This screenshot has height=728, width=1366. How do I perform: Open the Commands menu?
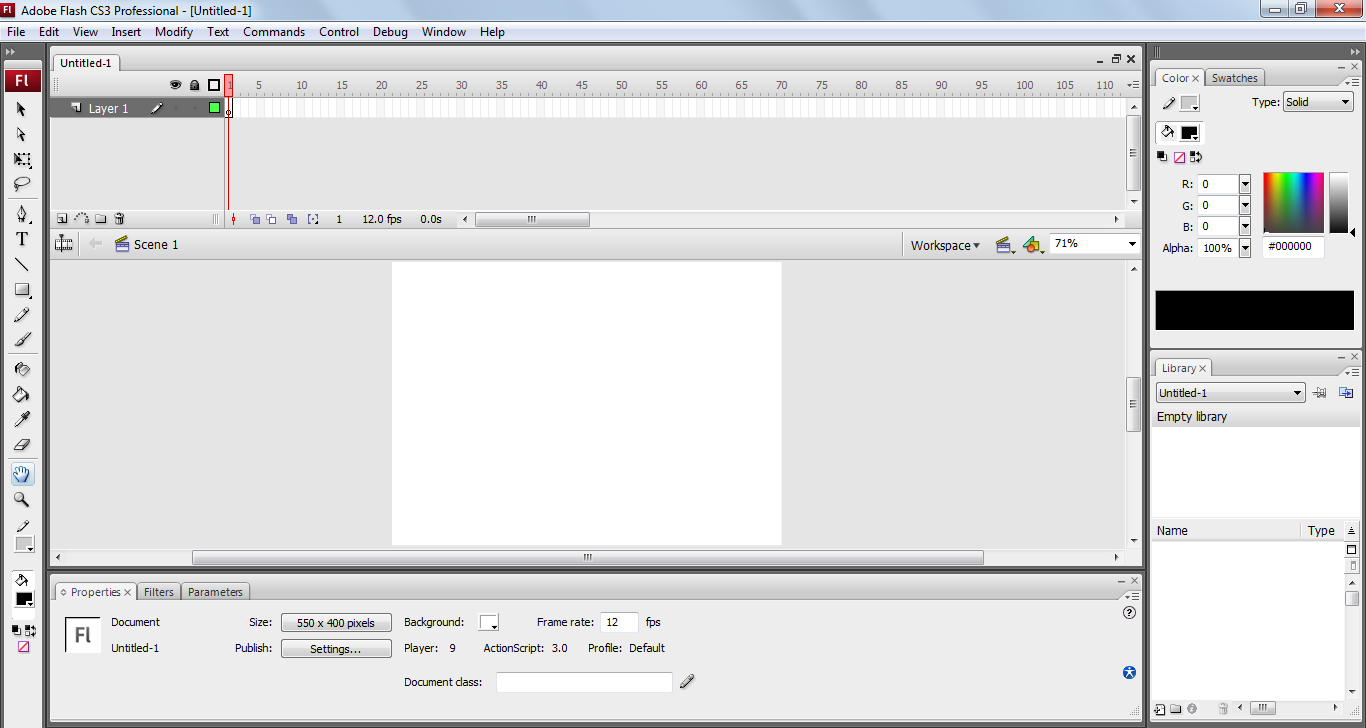click(274, 32)
